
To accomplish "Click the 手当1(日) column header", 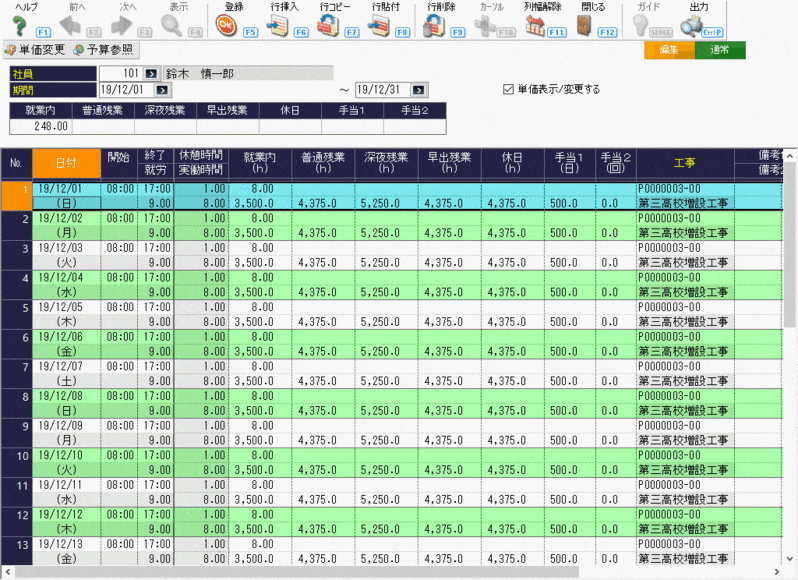I will tap(569, 163).
